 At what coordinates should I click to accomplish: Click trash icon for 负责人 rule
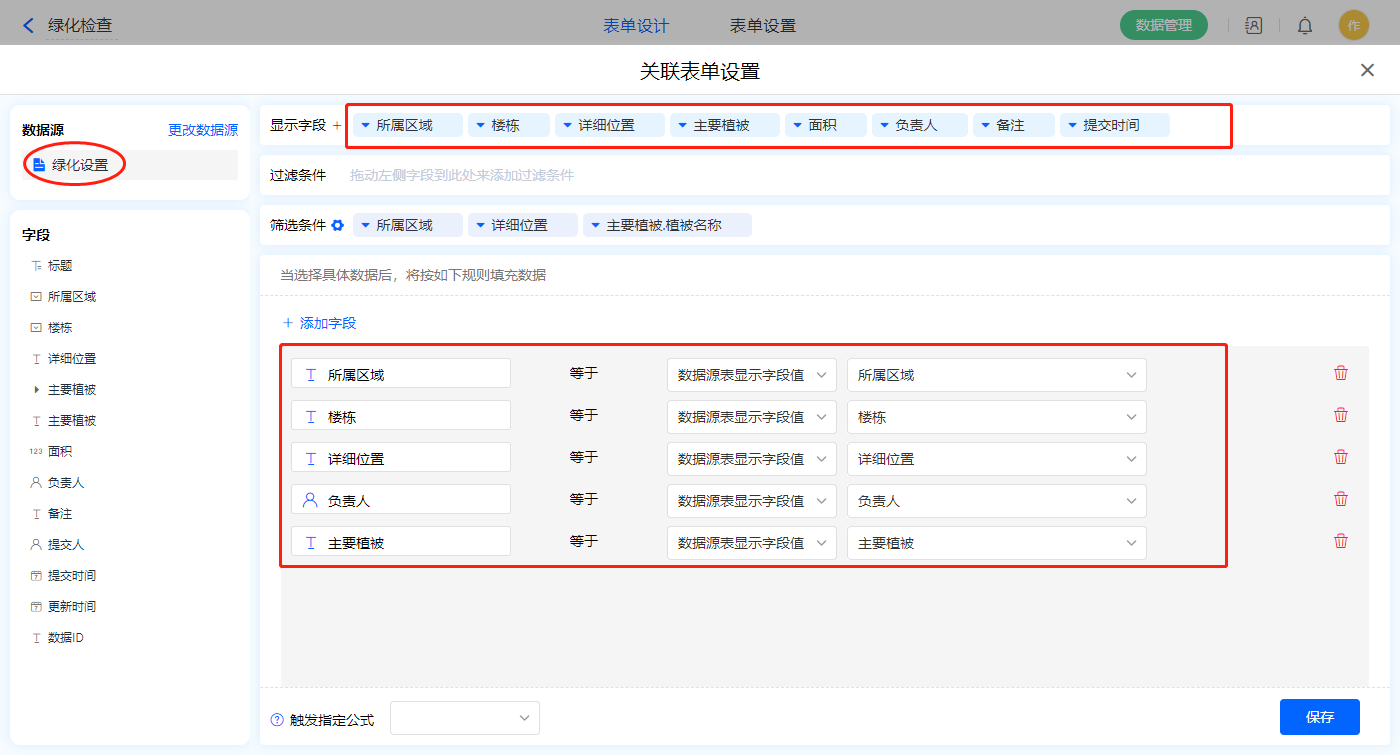pyautogui.click(x=1341, y=499)
